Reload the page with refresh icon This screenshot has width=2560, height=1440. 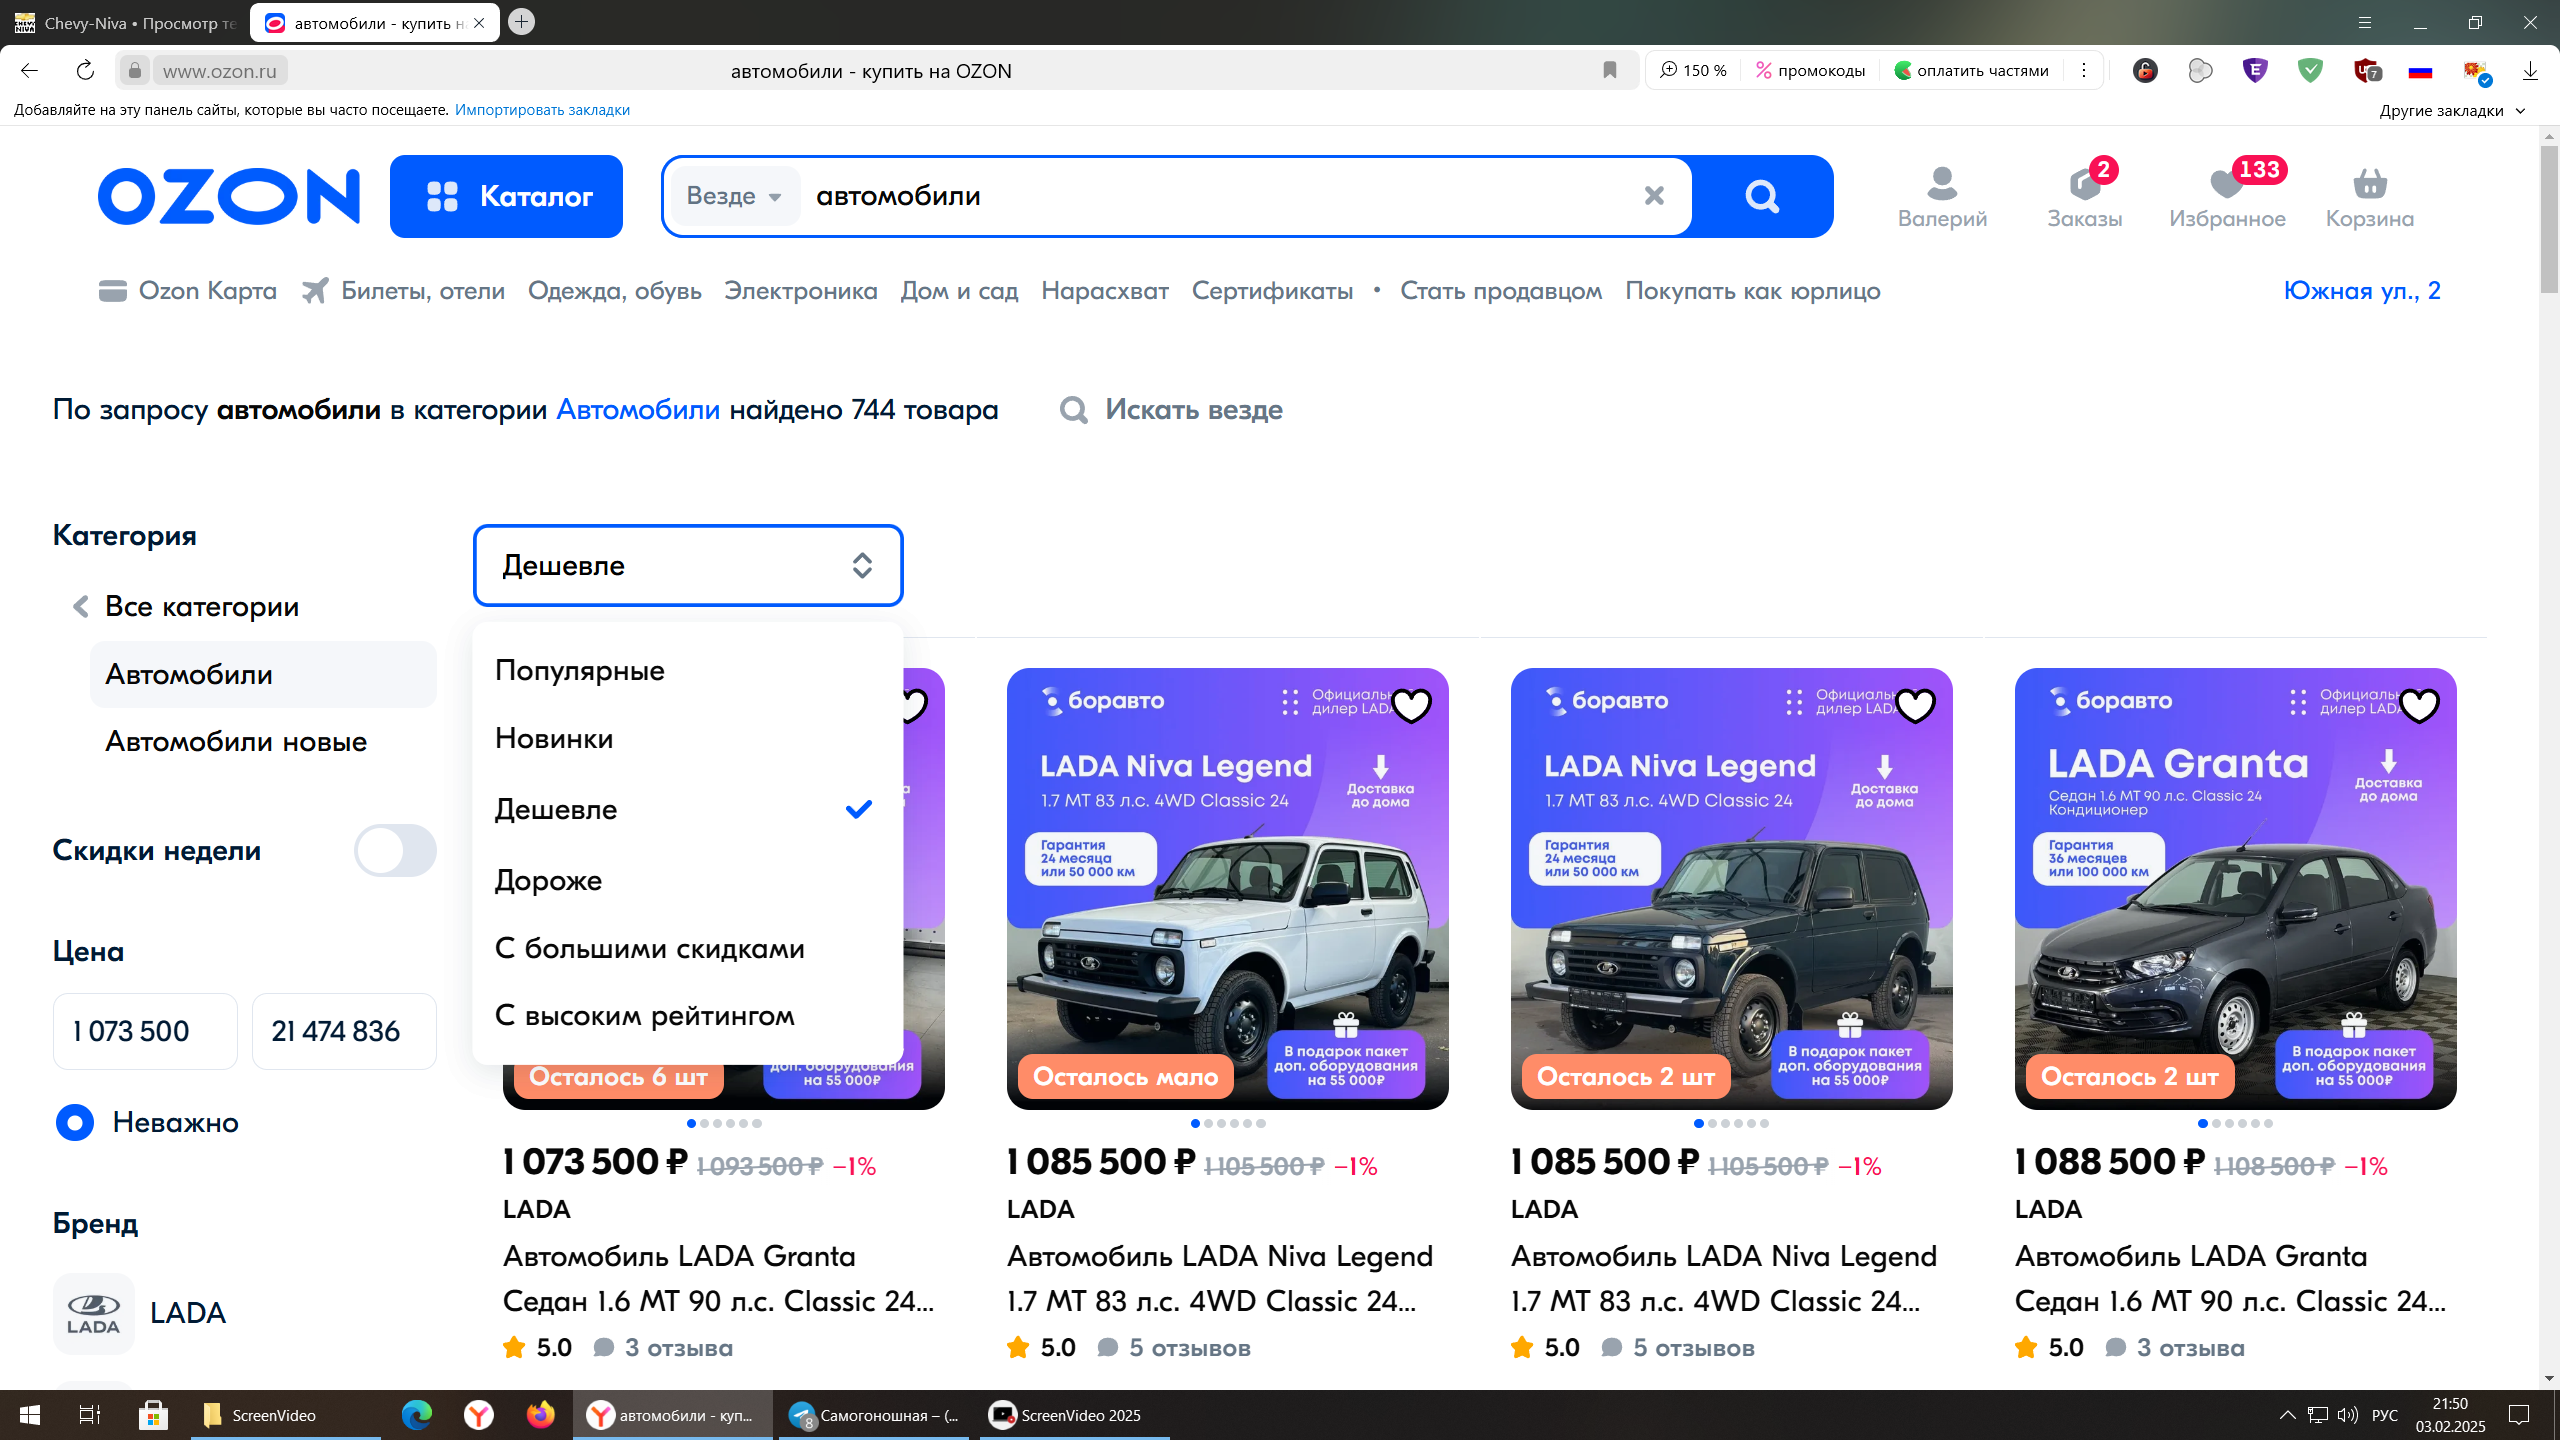click(x=85, y=70)
